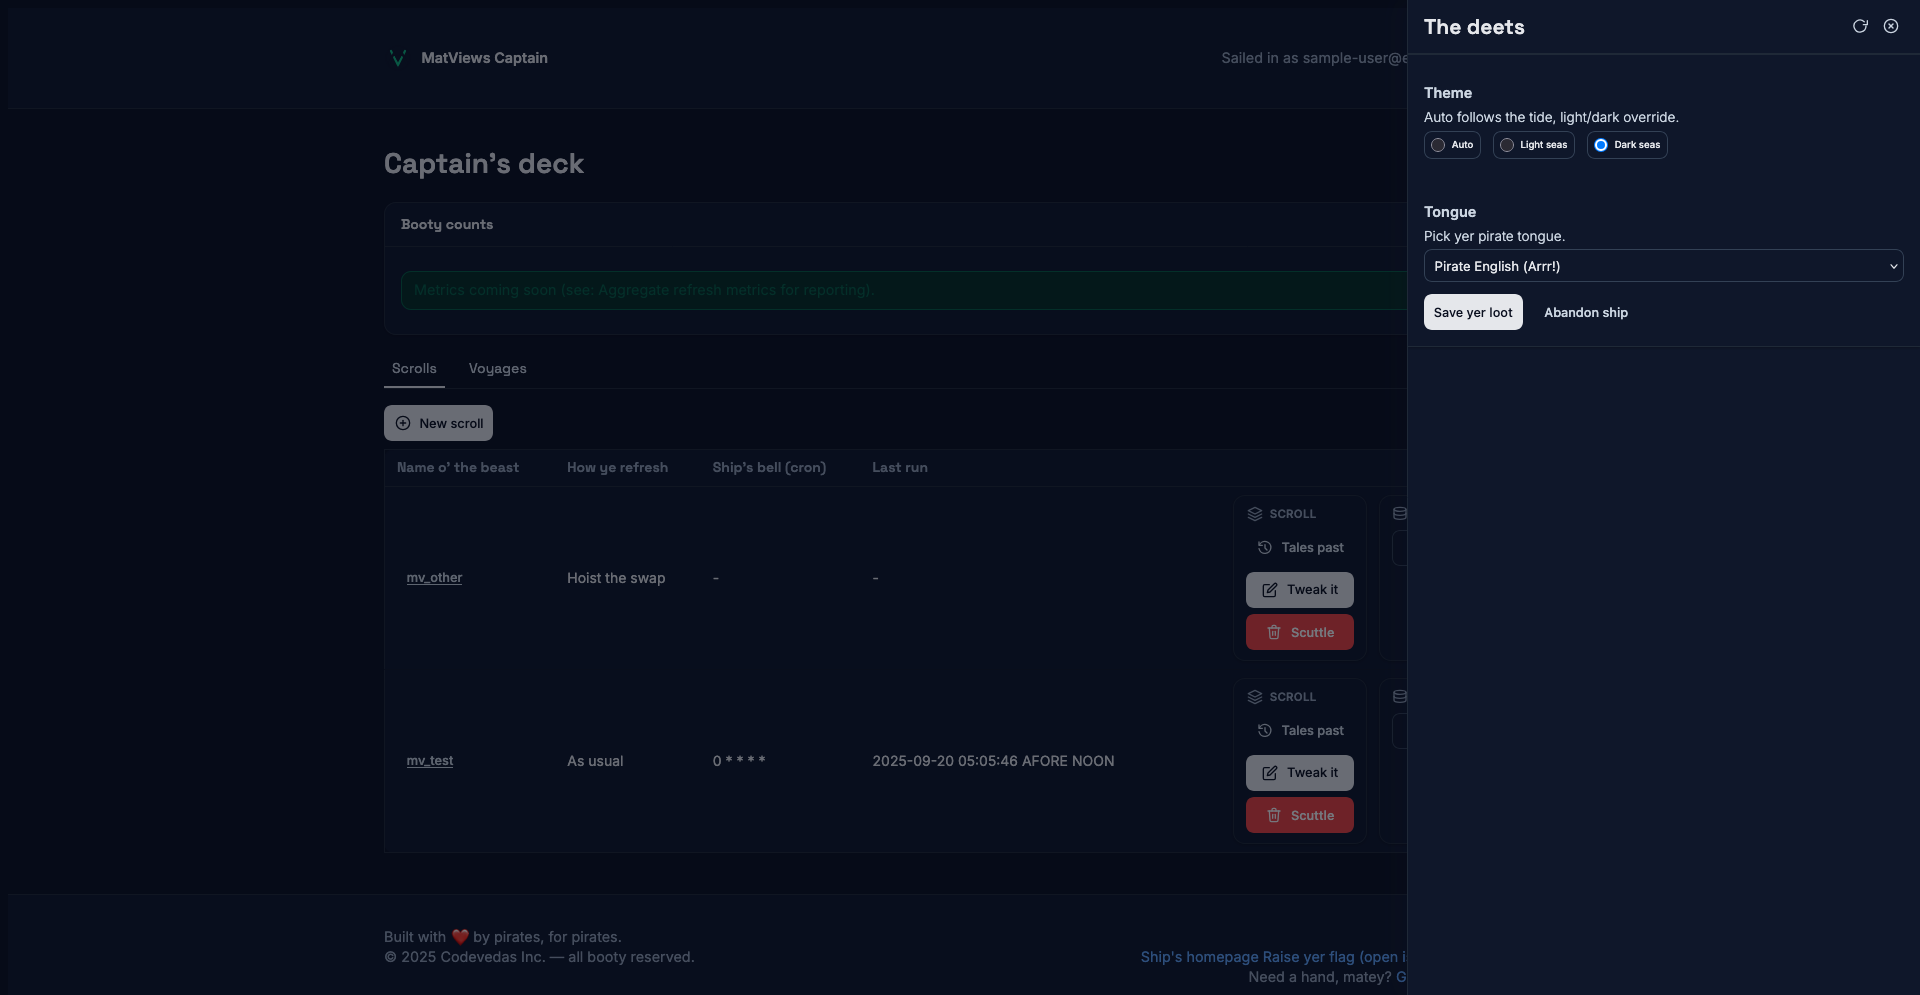Select the Light seas theme option
Screen dimensions: 1920x995
click(x=1507, y=145)
